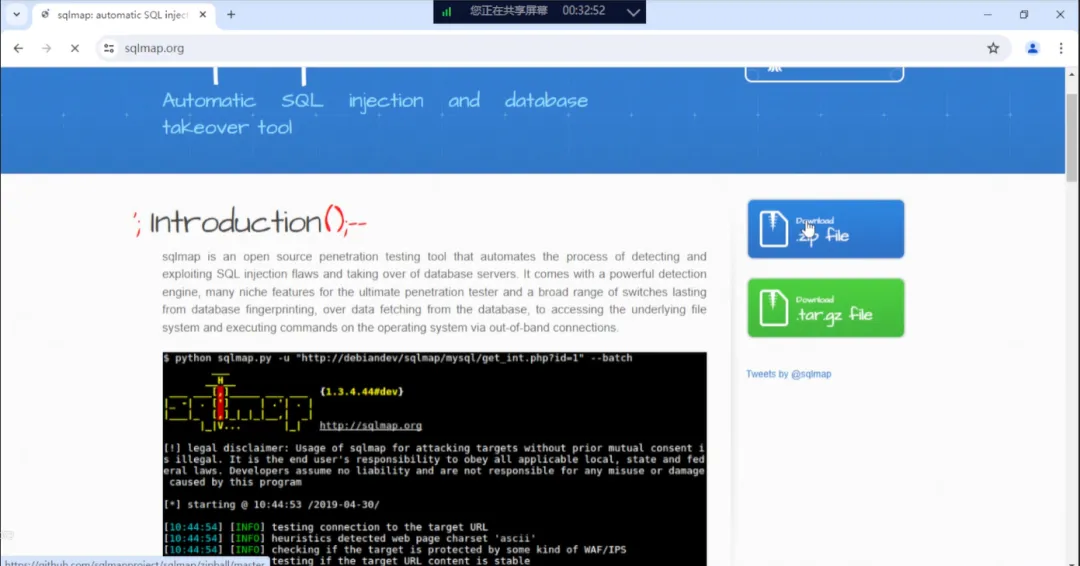Click the Introduction heading
The height and width of the screenshot is (566, 1080).
(250, 222)
